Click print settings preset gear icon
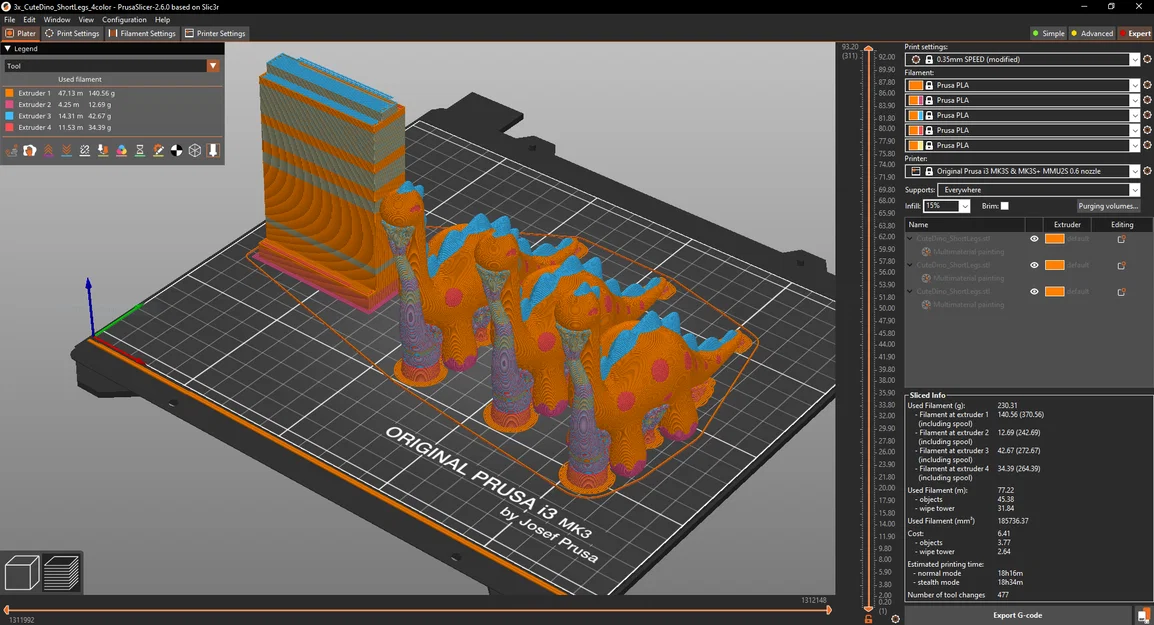 pyautogui.click(x=1147, y=60)
